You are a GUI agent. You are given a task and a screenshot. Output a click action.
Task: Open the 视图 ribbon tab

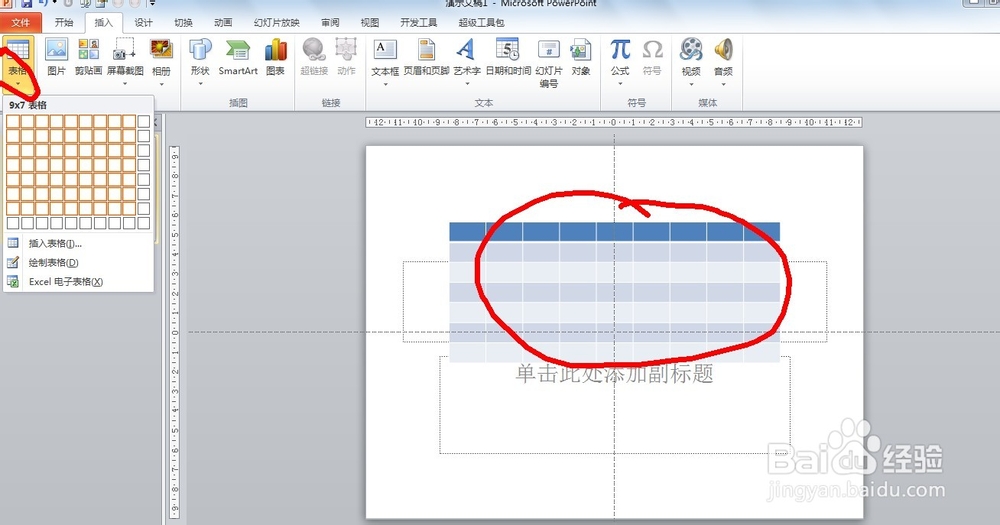[370, 22]
